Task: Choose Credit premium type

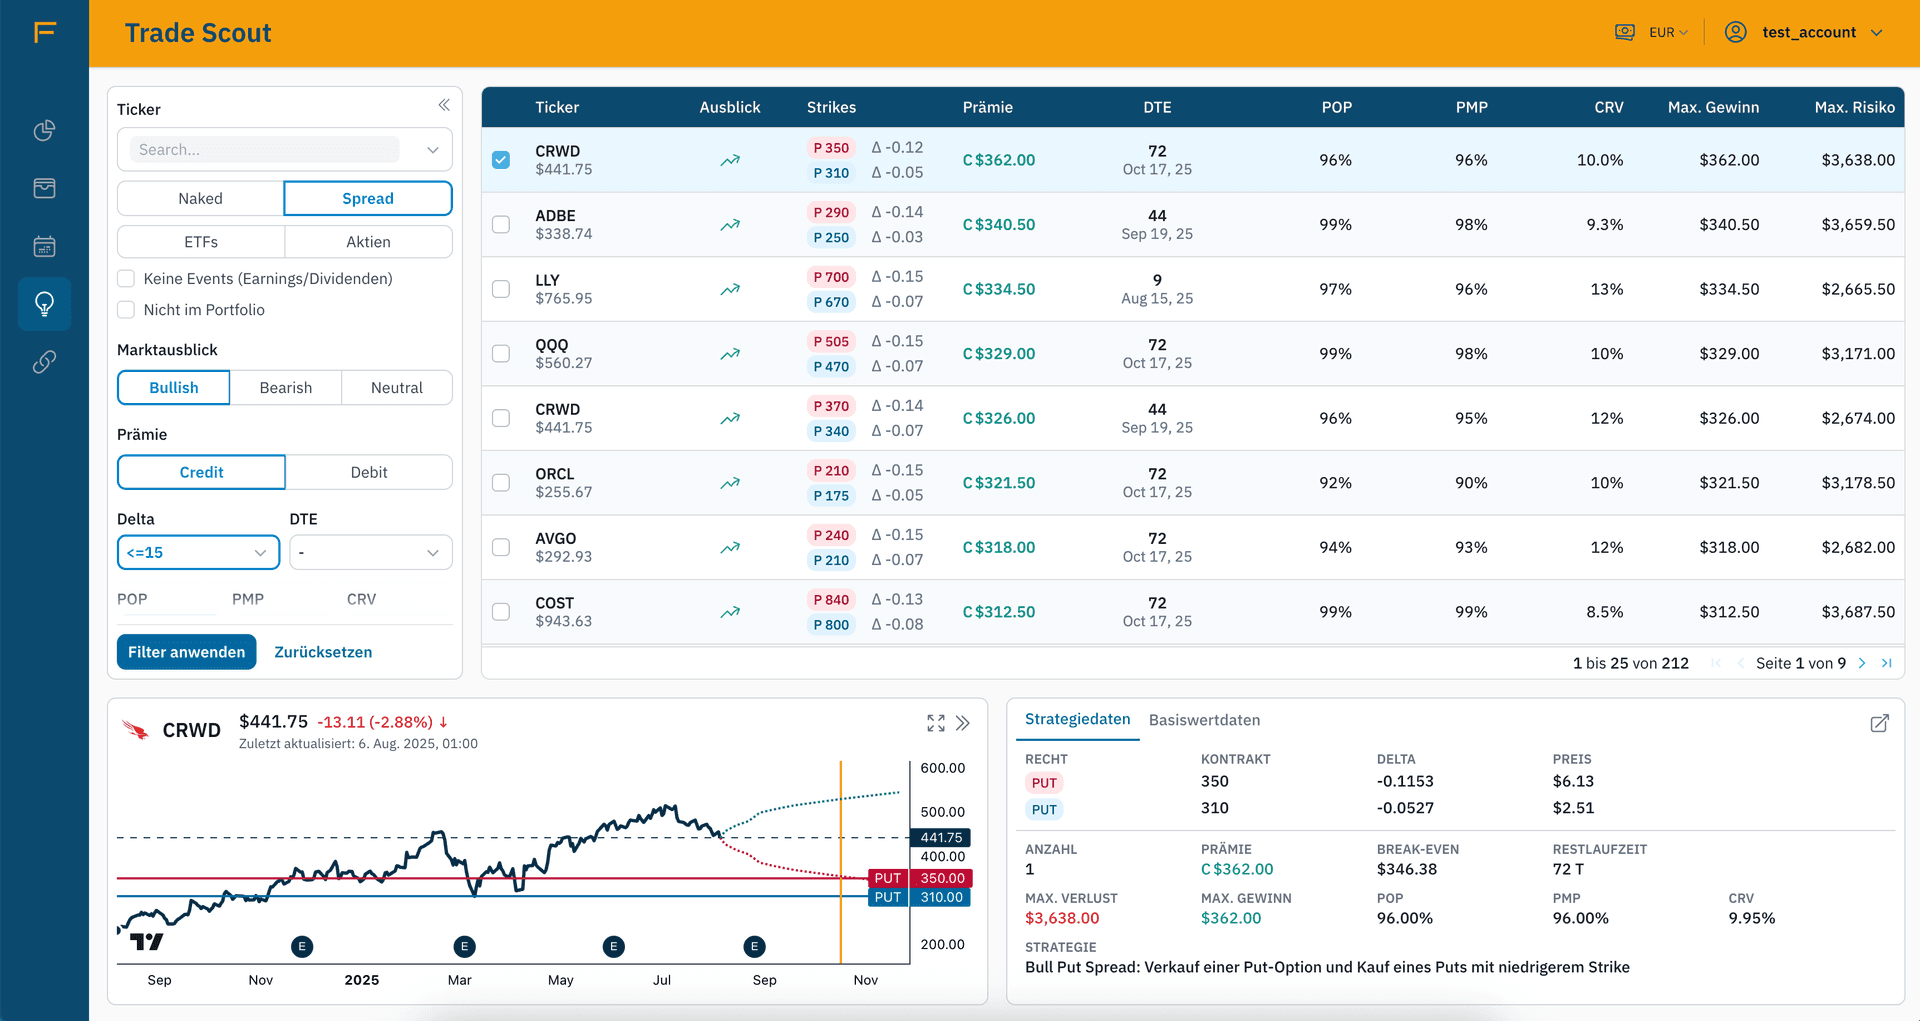Action: [201, 472]
